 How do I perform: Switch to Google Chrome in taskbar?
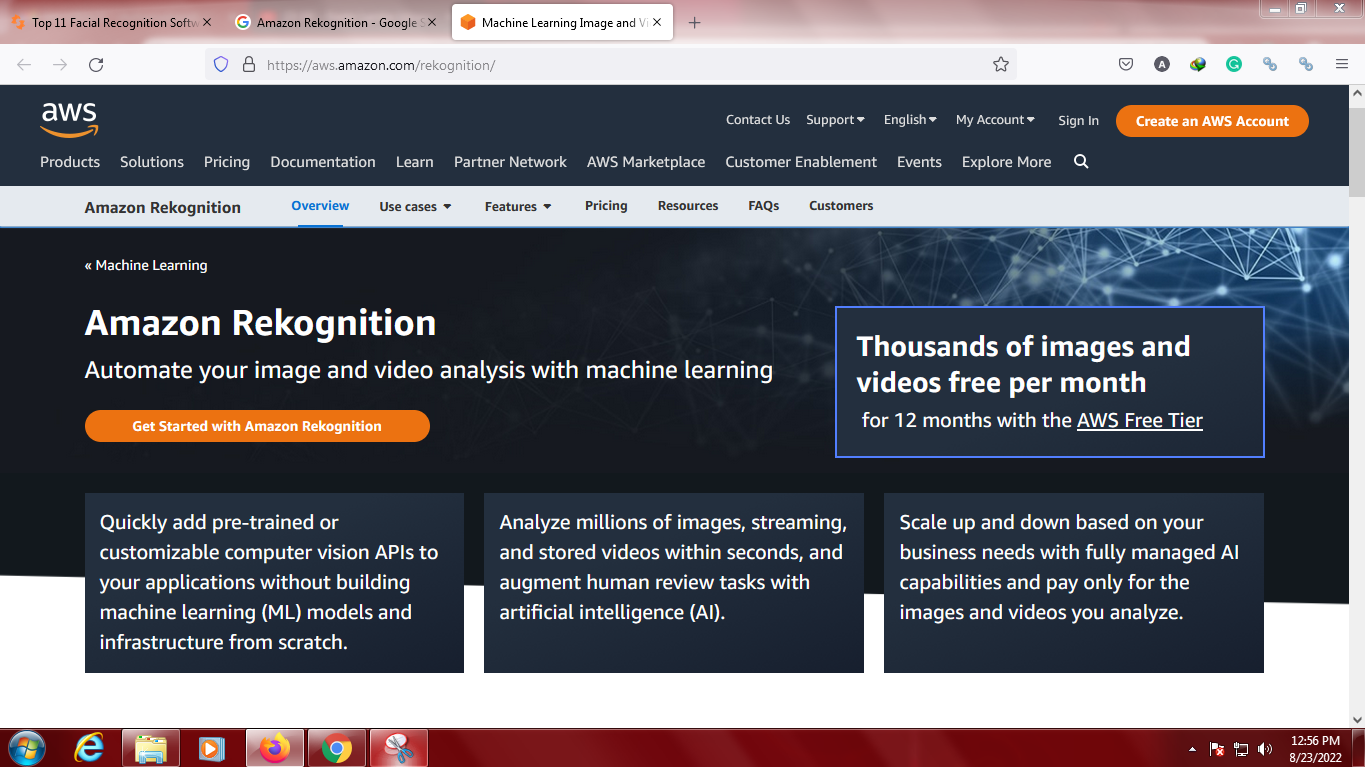(337, 748)
